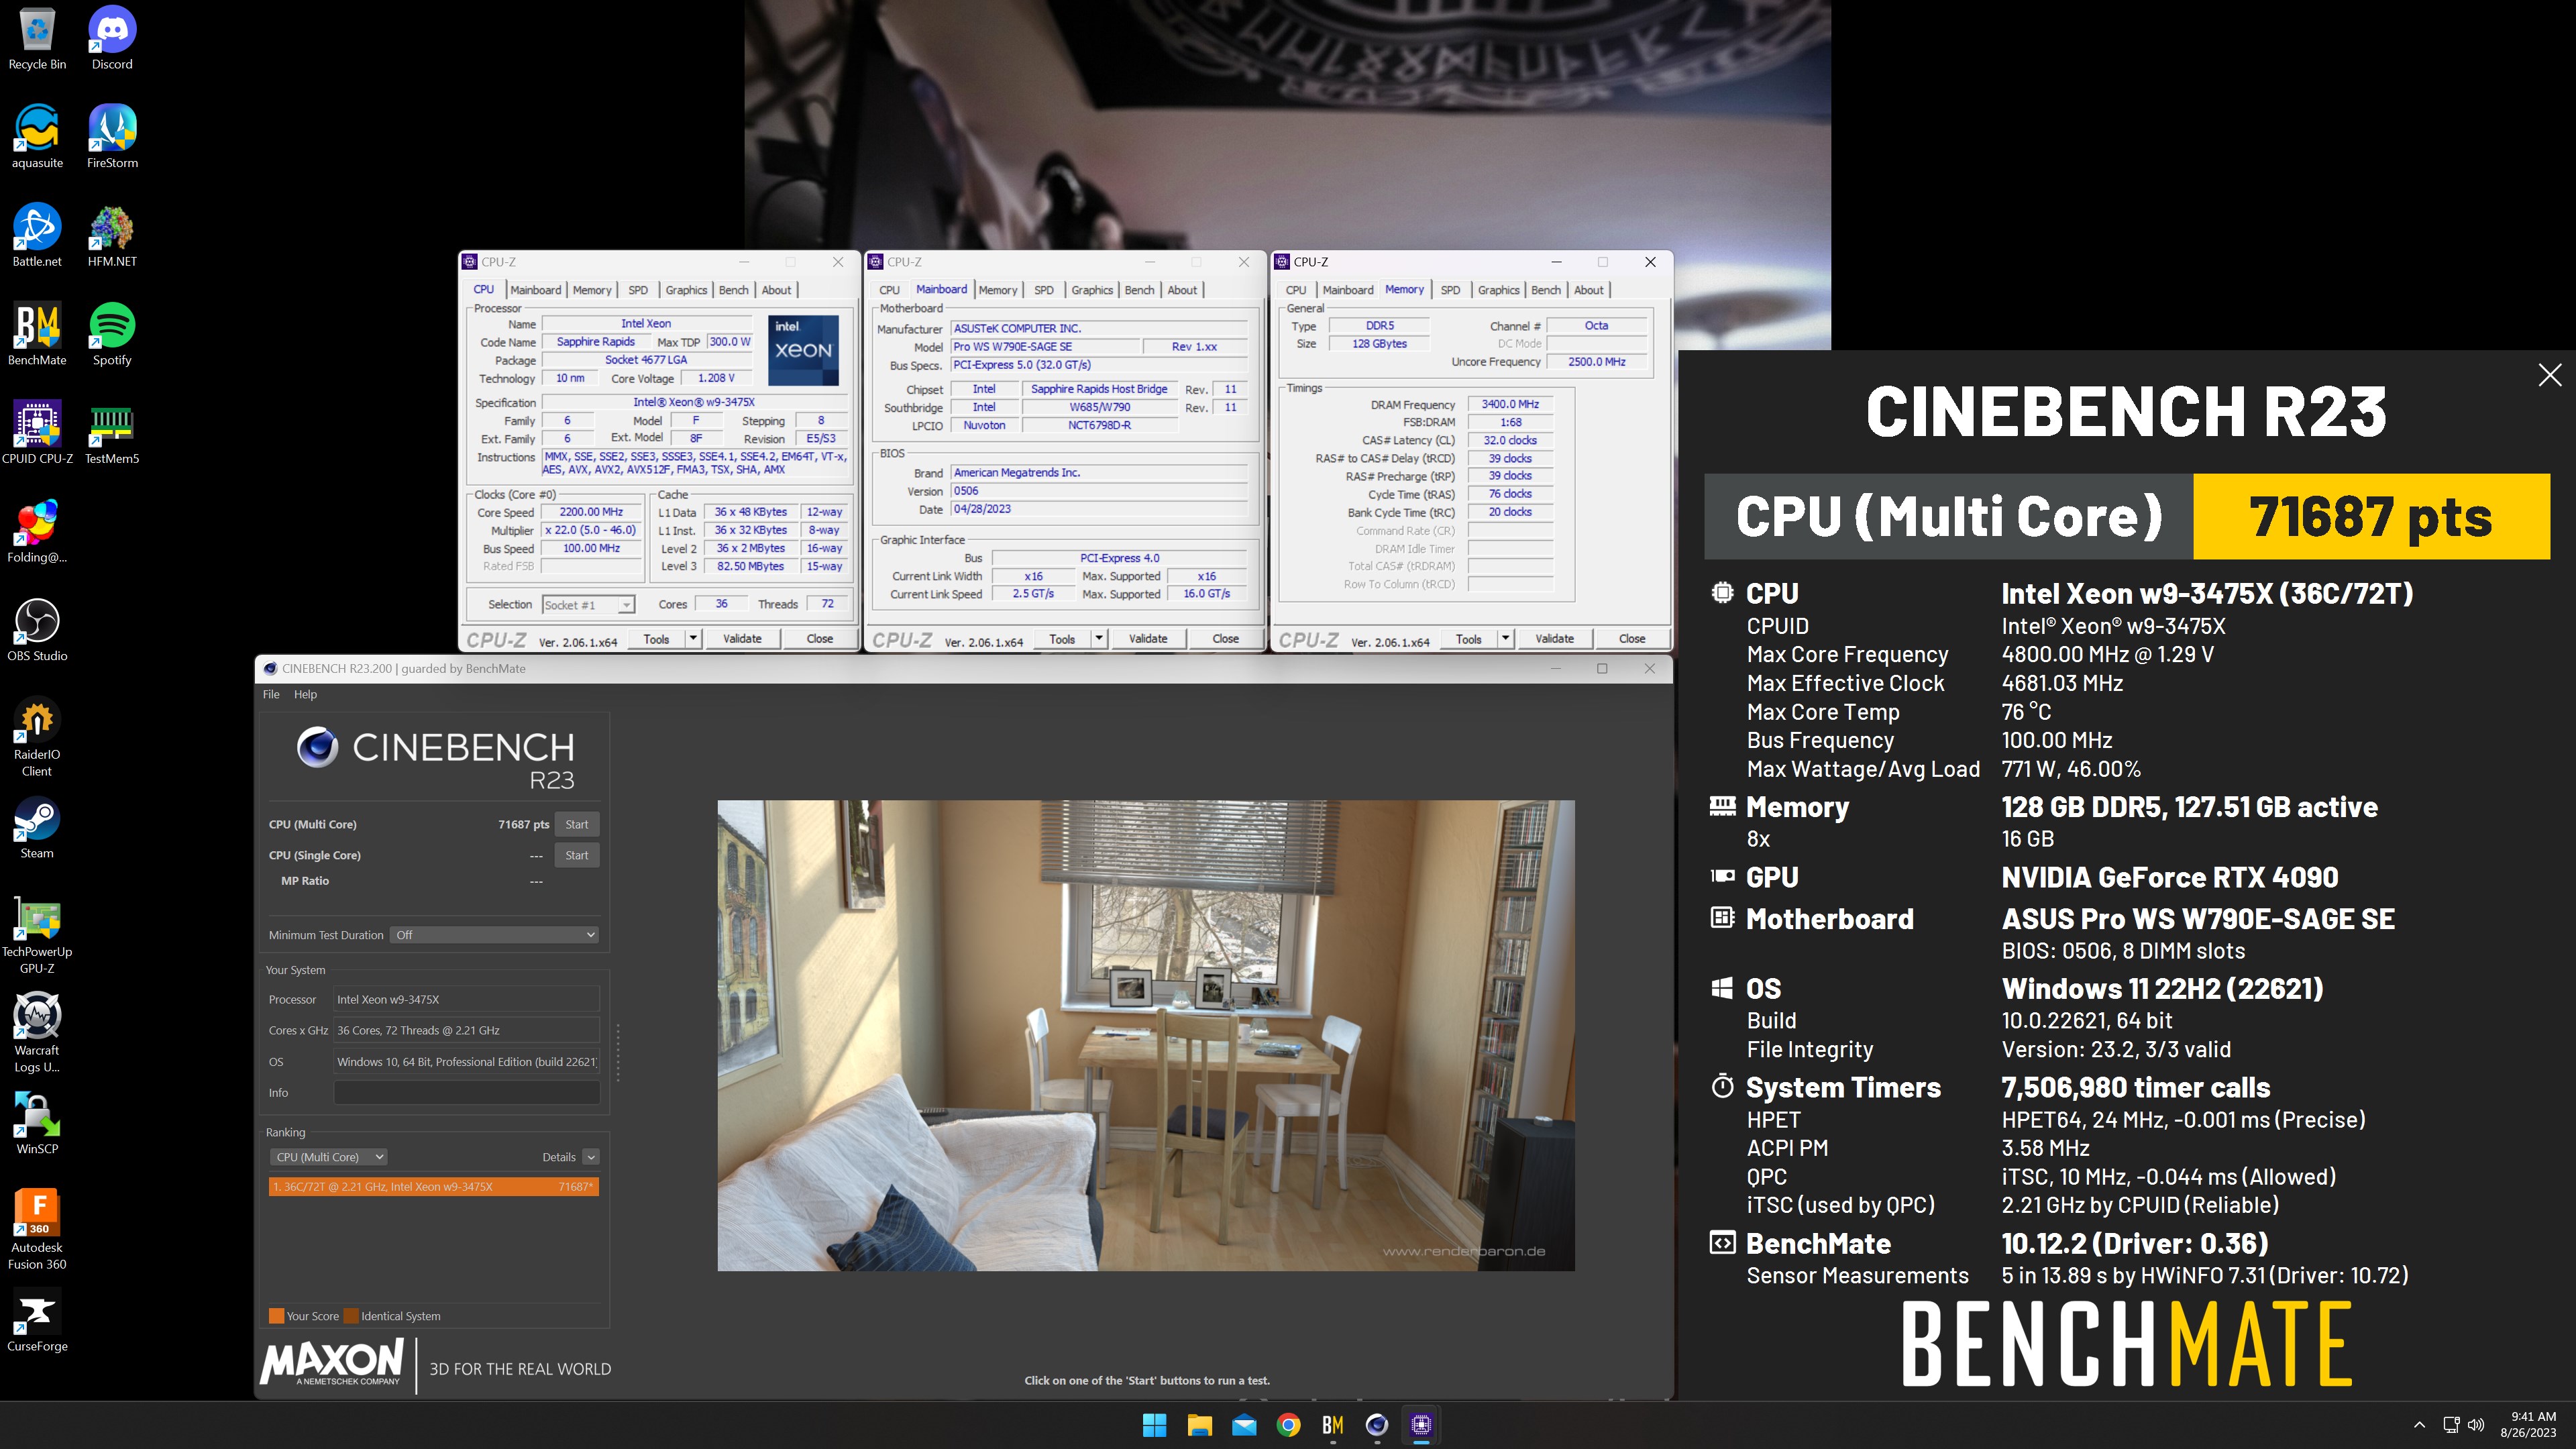Click Validate in the first CPU-Z window
Viewport: 2576px width, 1449px height.
point(742,639)
